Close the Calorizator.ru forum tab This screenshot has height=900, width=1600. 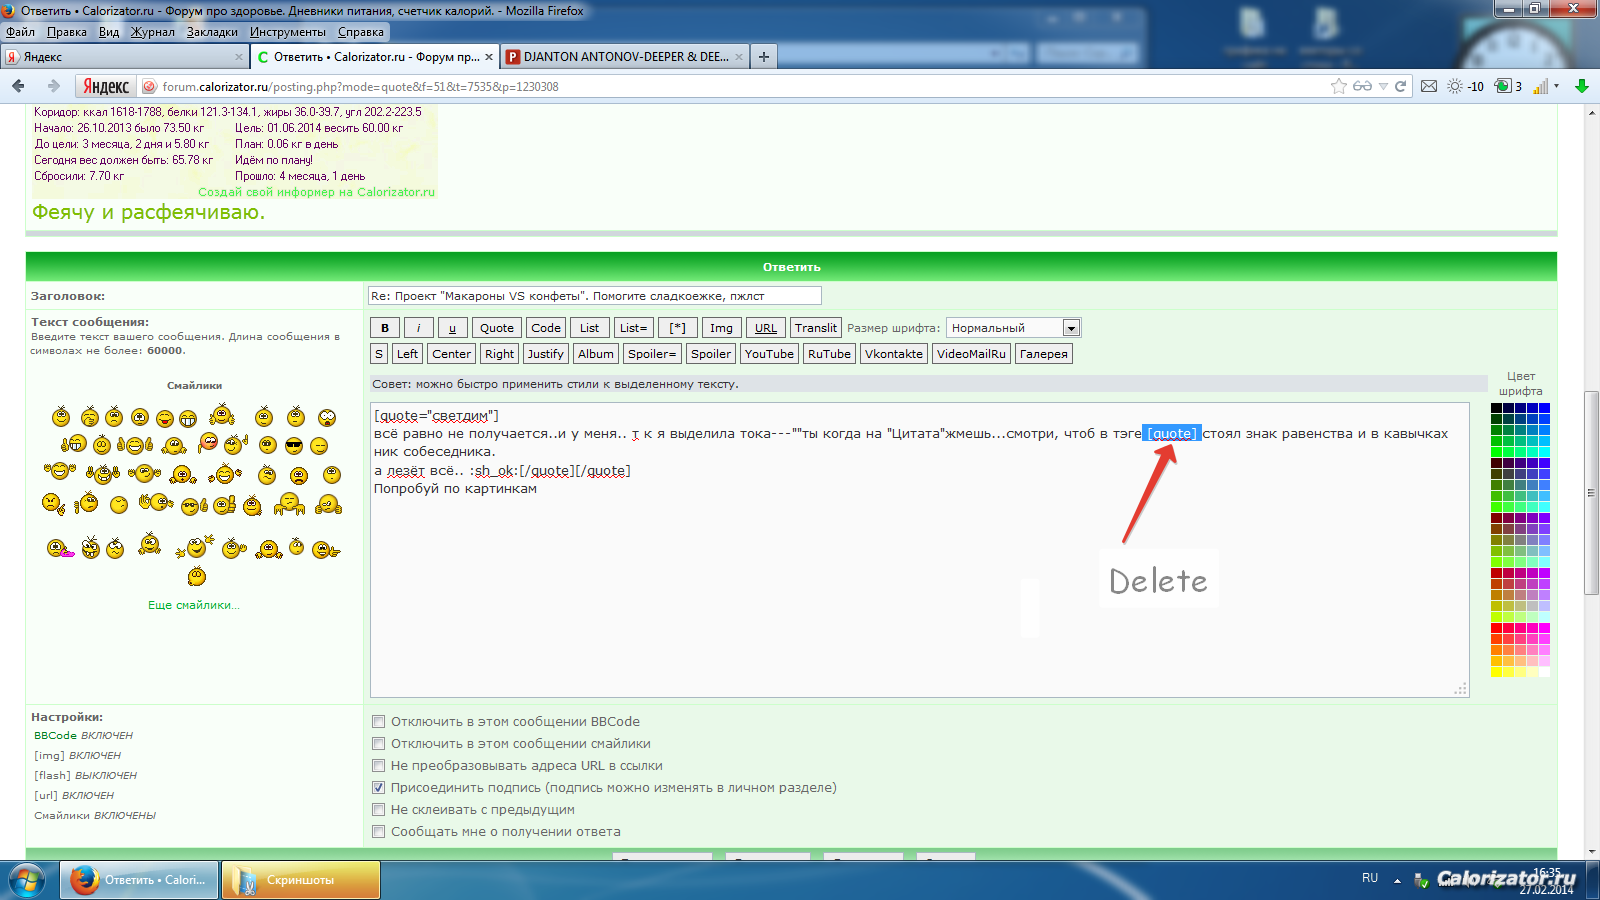point(489,57)
